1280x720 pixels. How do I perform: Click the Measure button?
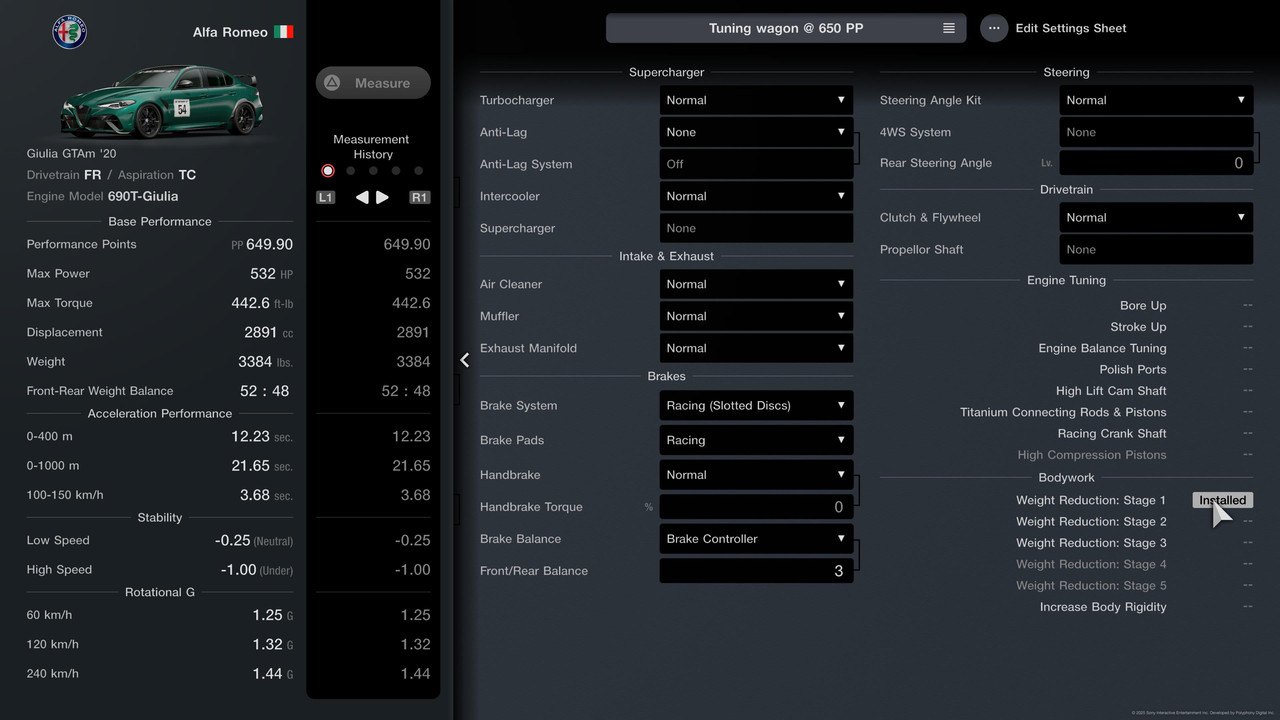click(373, 83)
